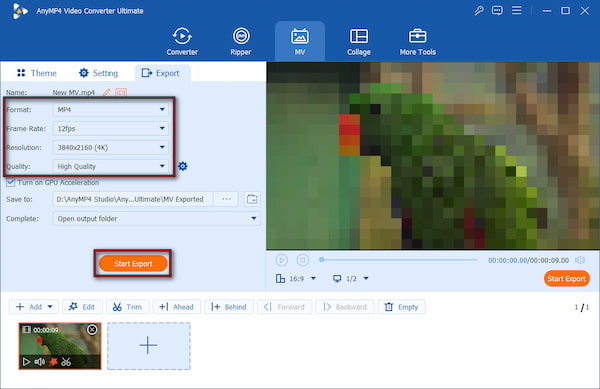
Task: Open More Tools
Action: (417, 42)
